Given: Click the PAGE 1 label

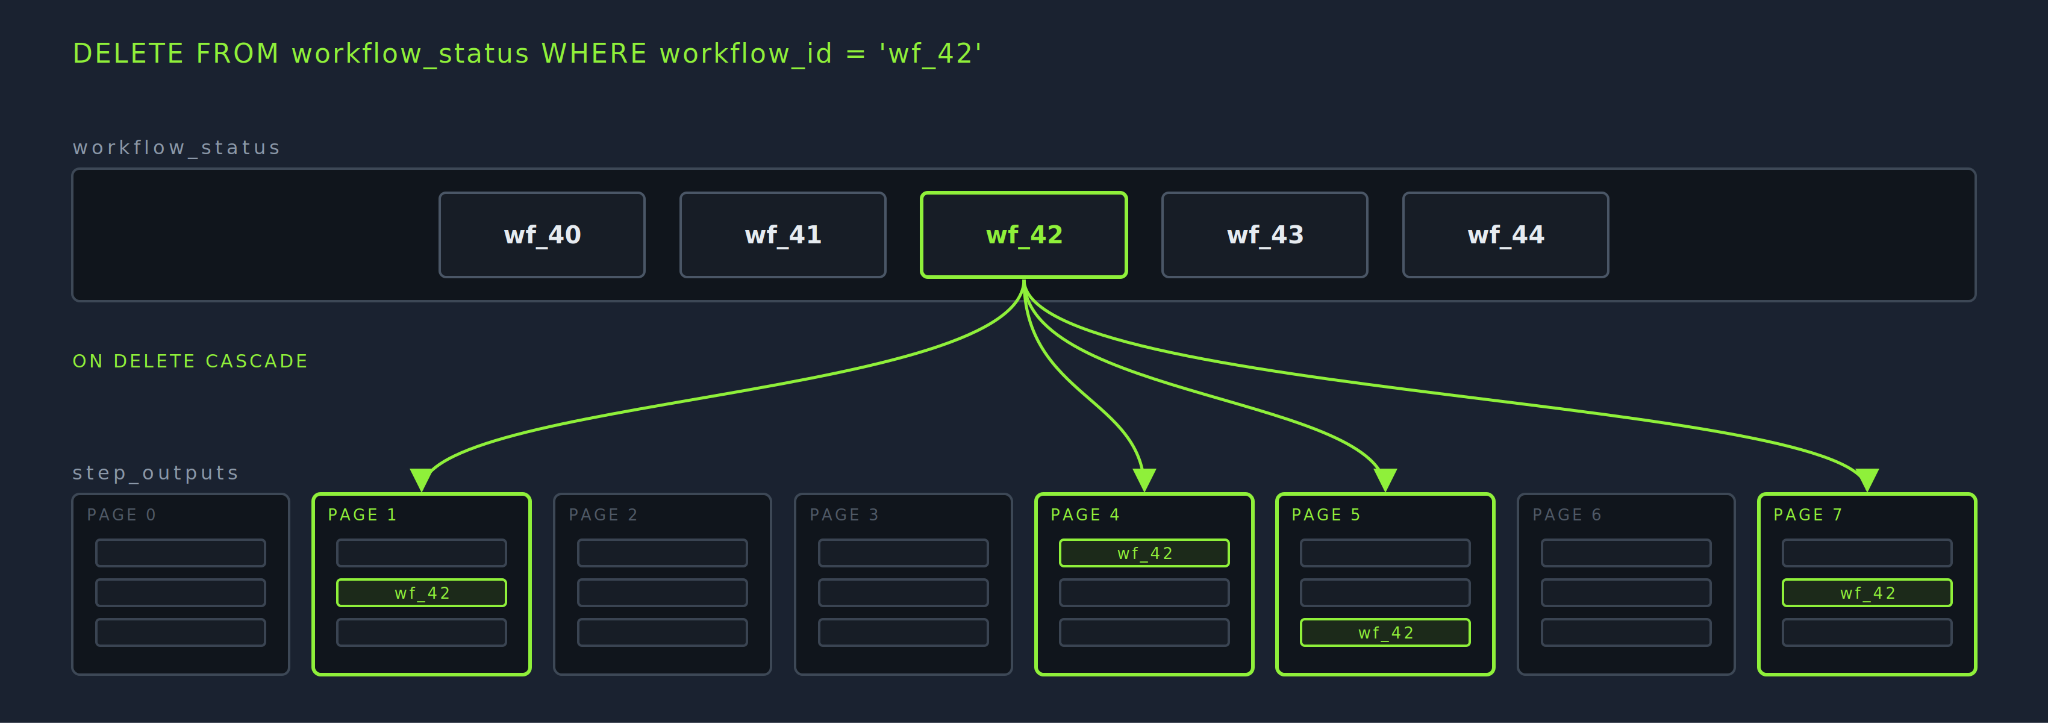Looking at the screenshot, I should tap(362, 515).
